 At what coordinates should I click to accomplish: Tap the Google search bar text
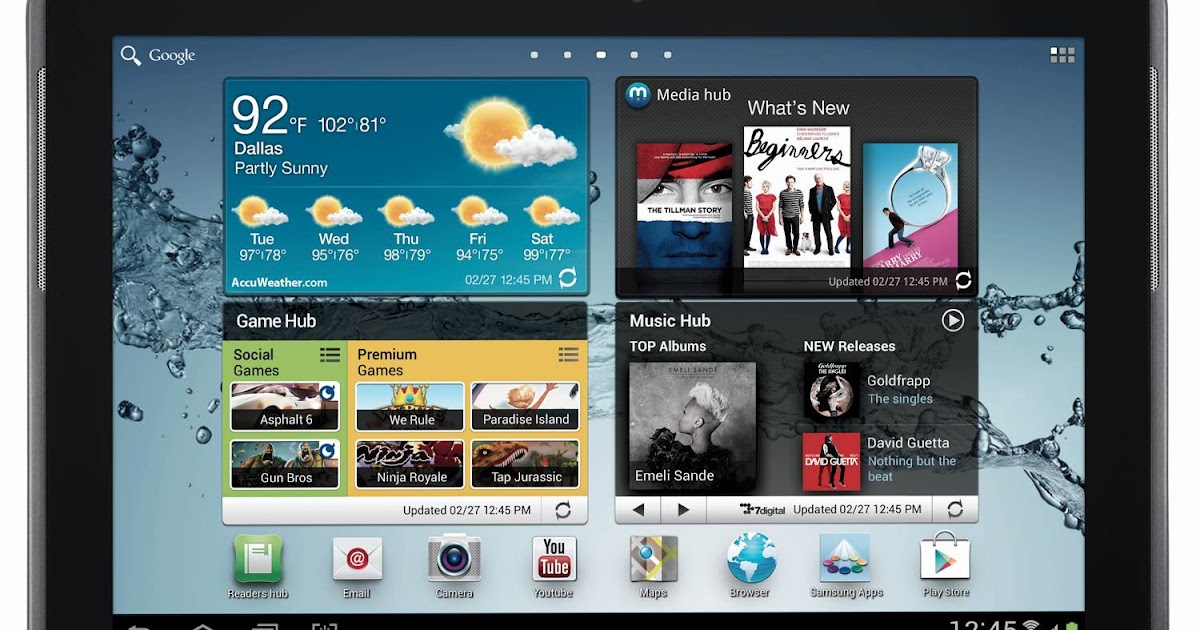(172, 56)
